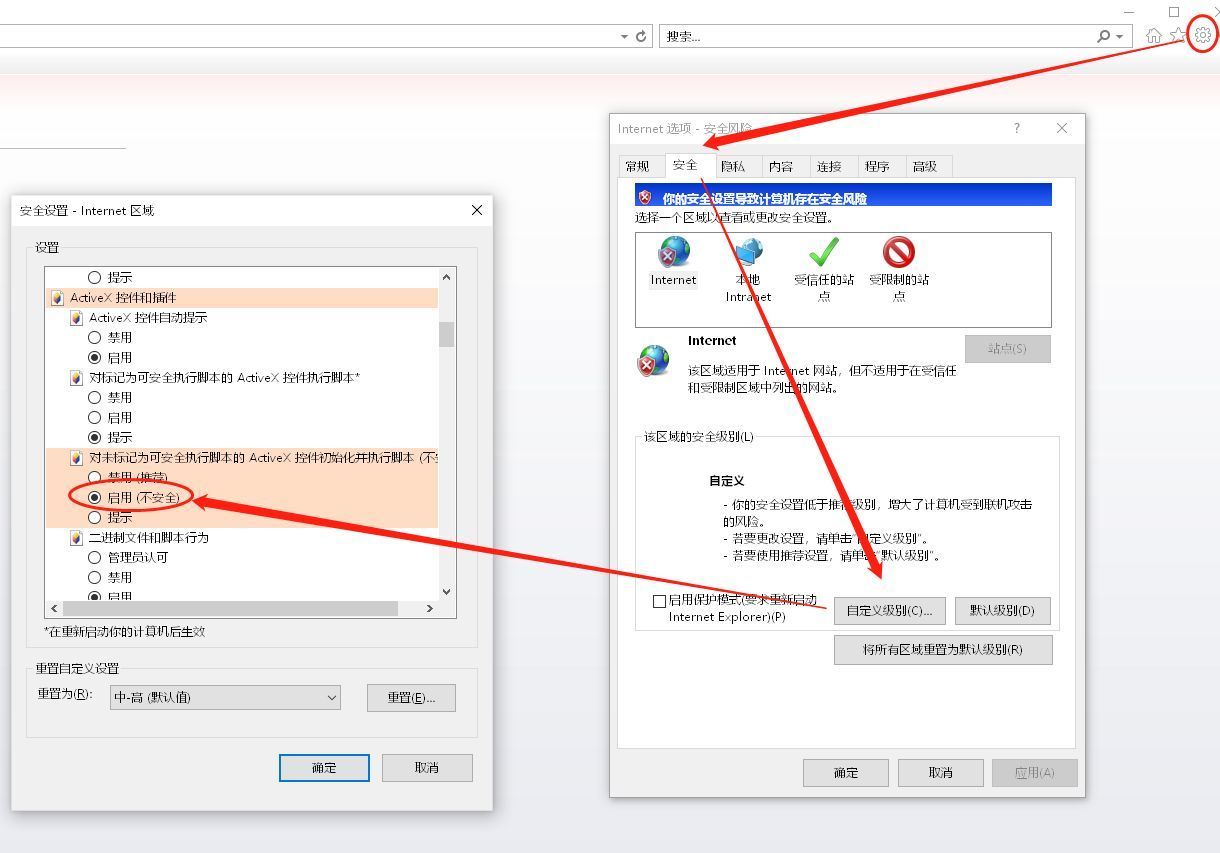Image resolution: width=1220 pixels, height=853 pixels.
Task: Select the 本地 Intranet zone icon
Action: coord(748,253)
